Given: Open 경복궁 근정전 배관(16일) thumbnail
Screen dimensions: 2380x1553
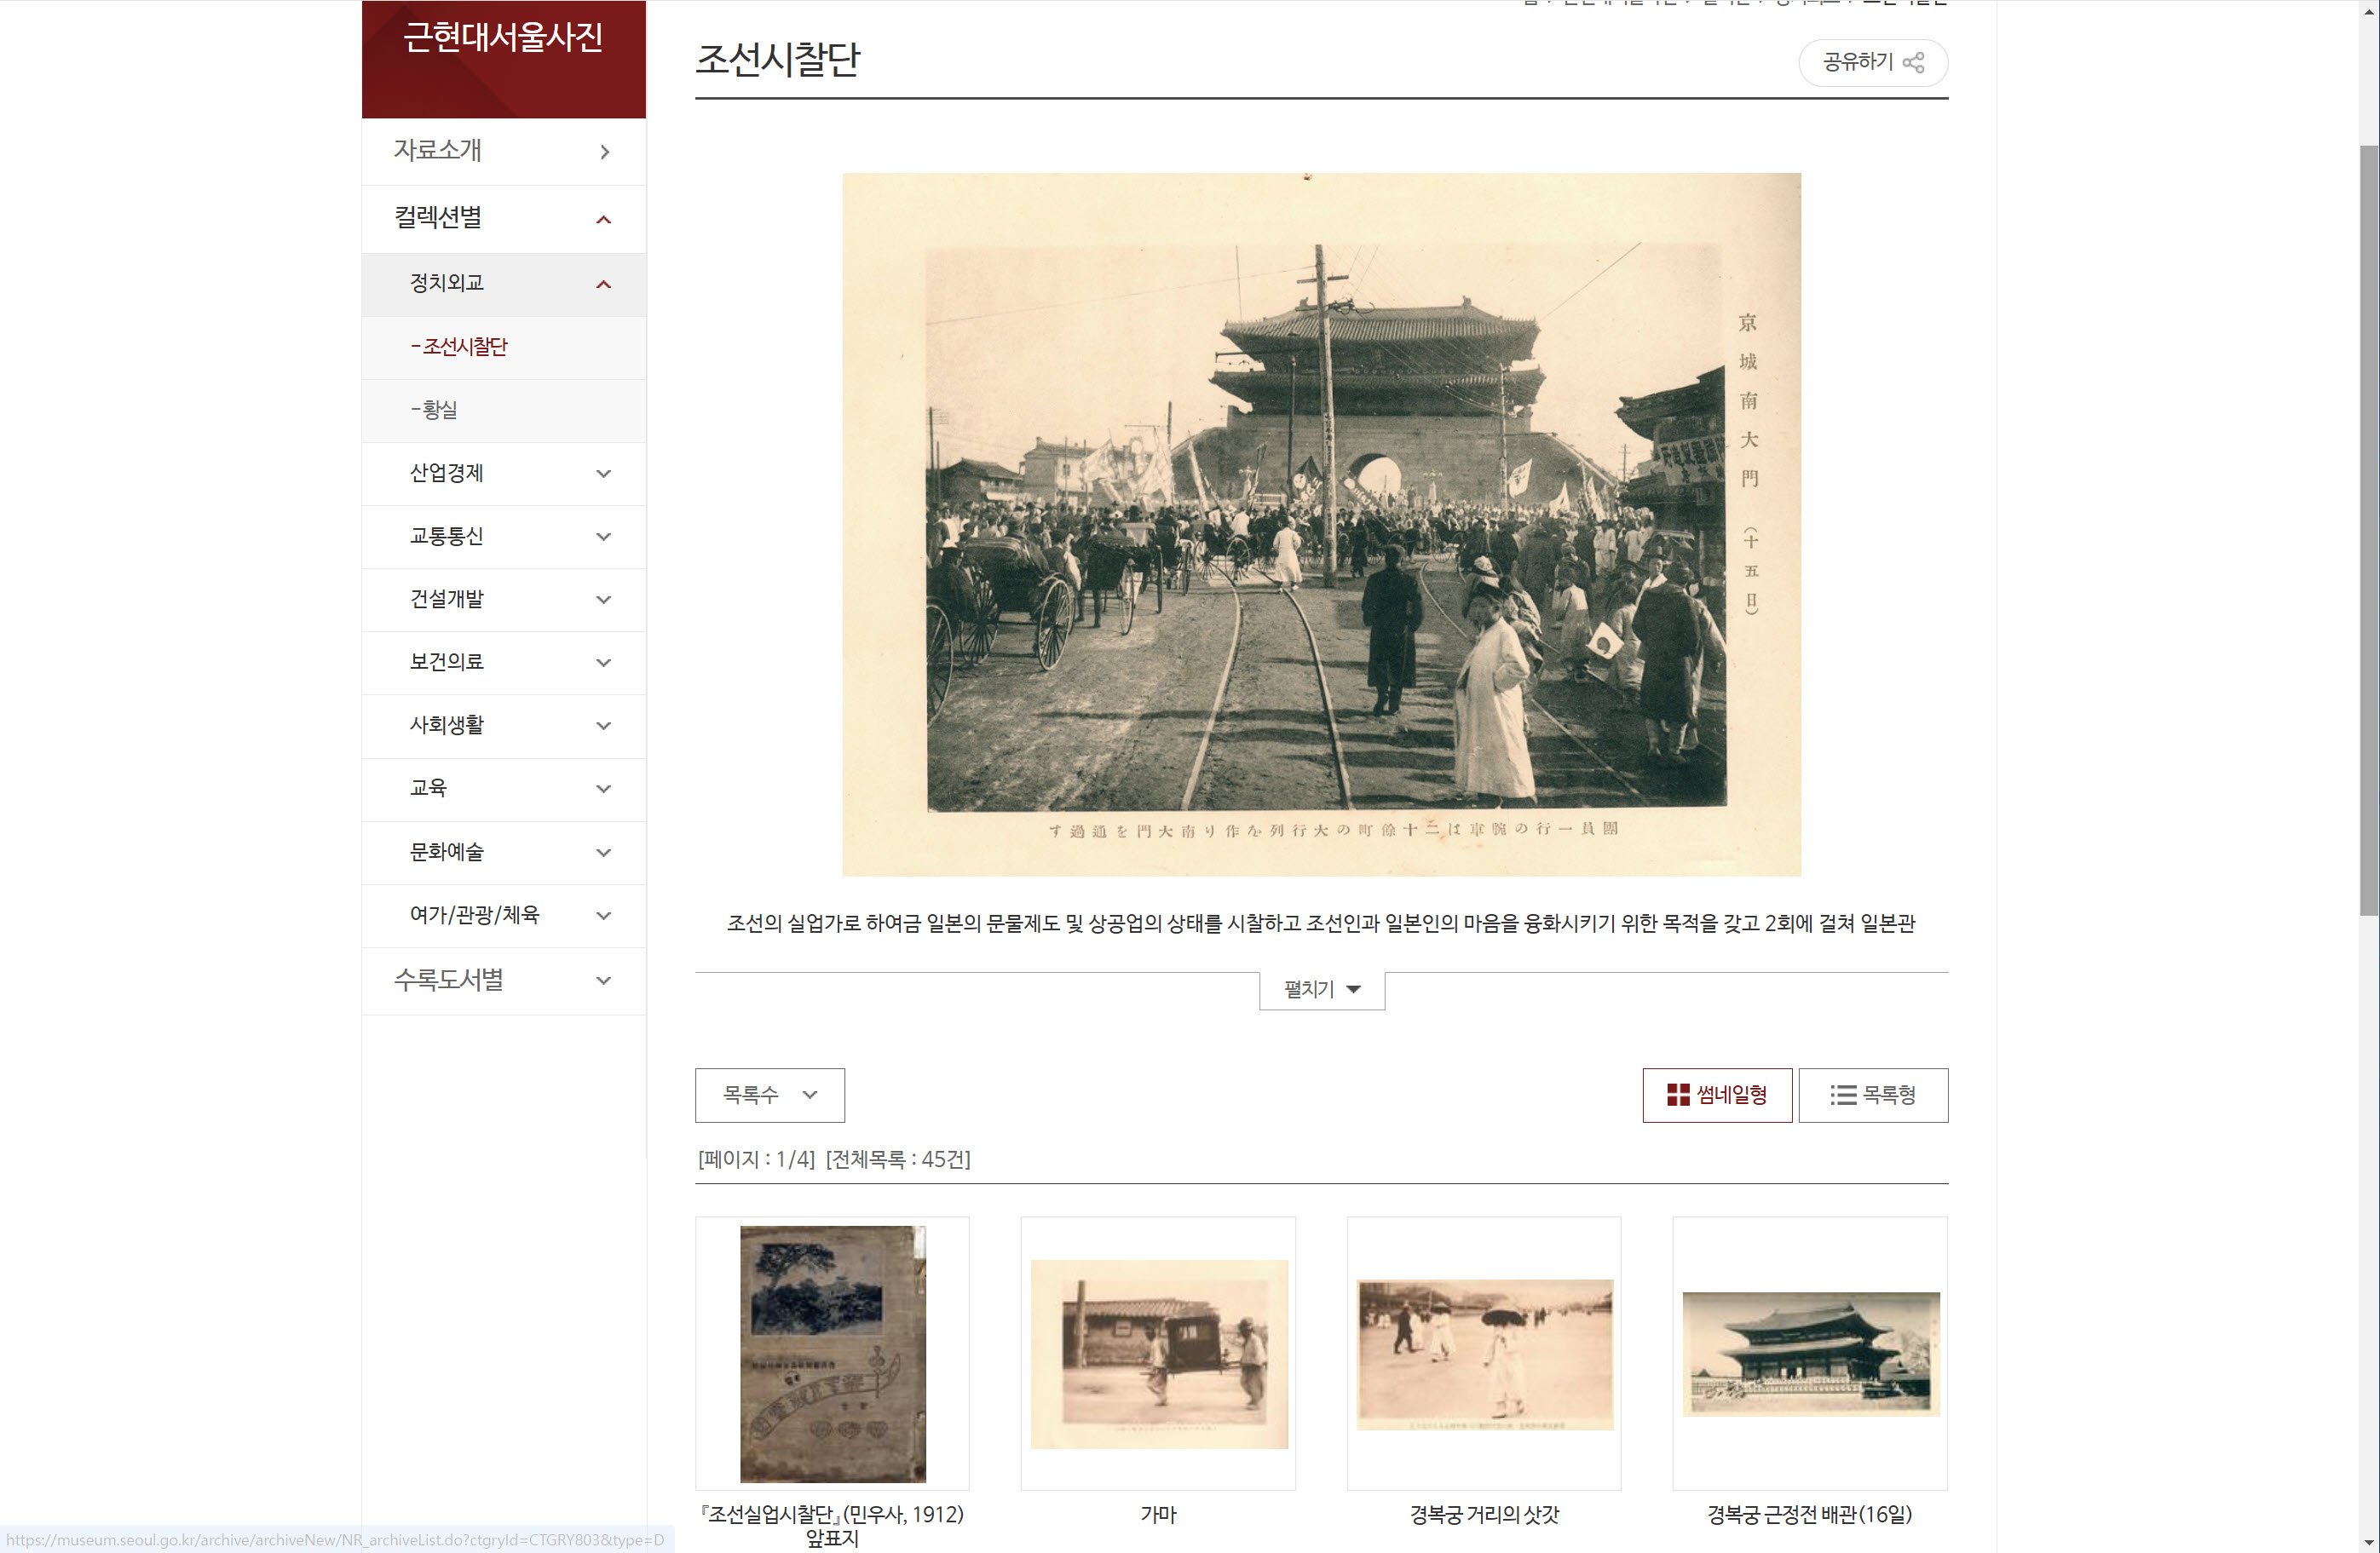Looking at the screenshot, I should click(1810, 1353).
